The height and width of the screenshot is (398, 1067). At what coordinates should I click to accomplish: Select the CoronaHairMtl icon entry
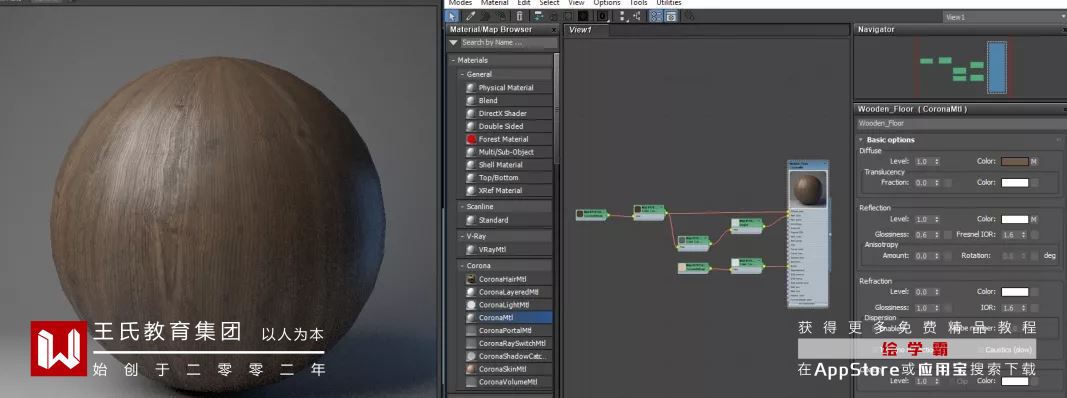click(x=471, y=280)
